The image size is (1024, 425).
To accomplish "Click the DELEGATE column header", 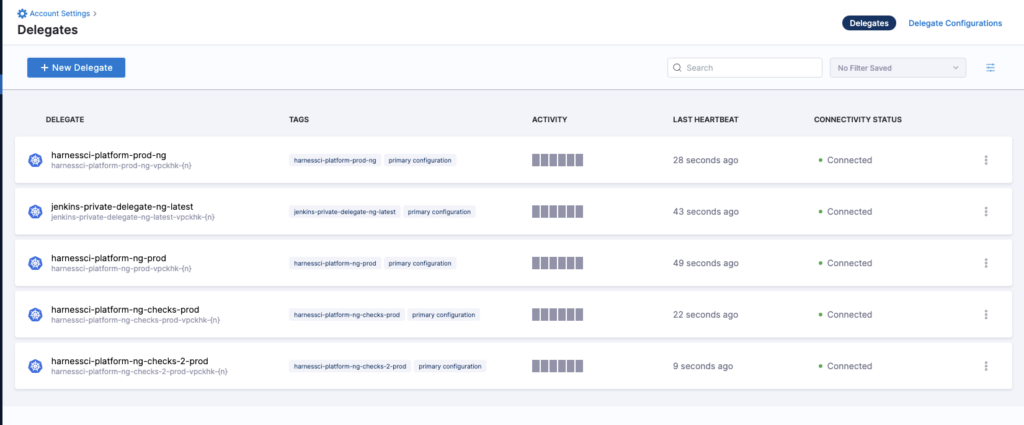I will 65,119.
